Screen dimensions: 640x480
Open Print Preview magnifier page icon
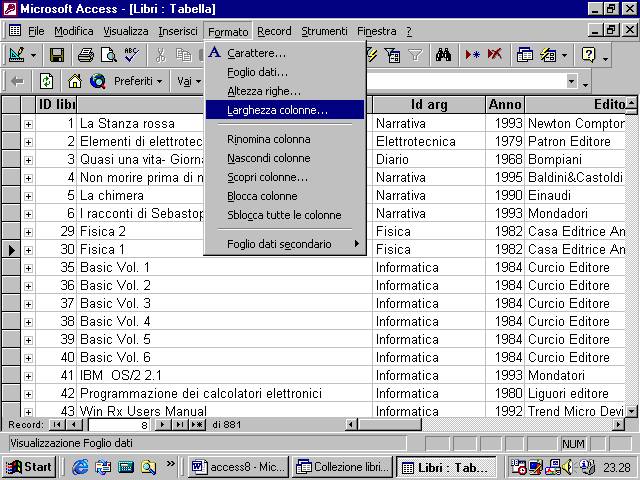(109, 55)
